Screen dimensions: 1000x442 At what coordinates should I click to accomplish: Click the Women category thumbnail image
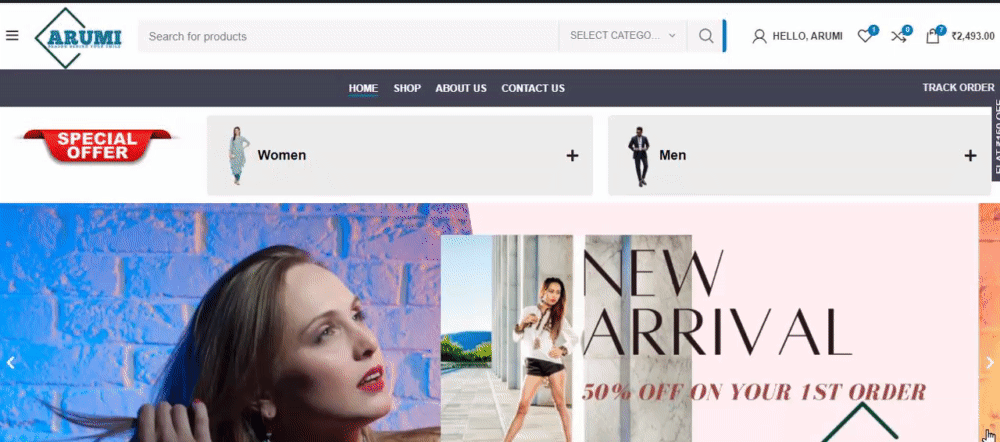tap(238, 155)
